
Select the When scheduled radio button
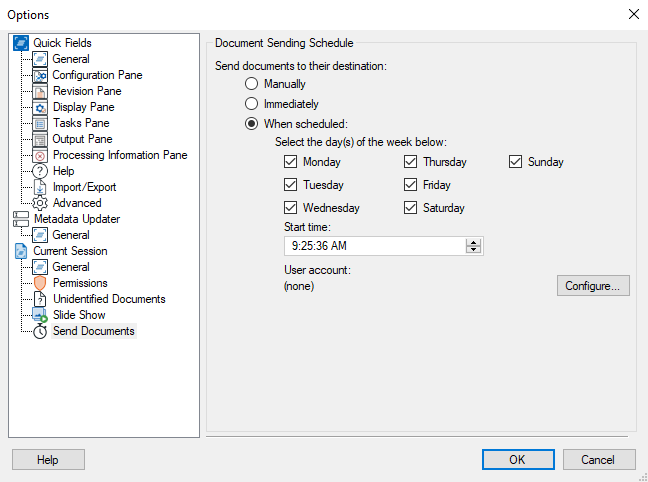tap(251, 124)
